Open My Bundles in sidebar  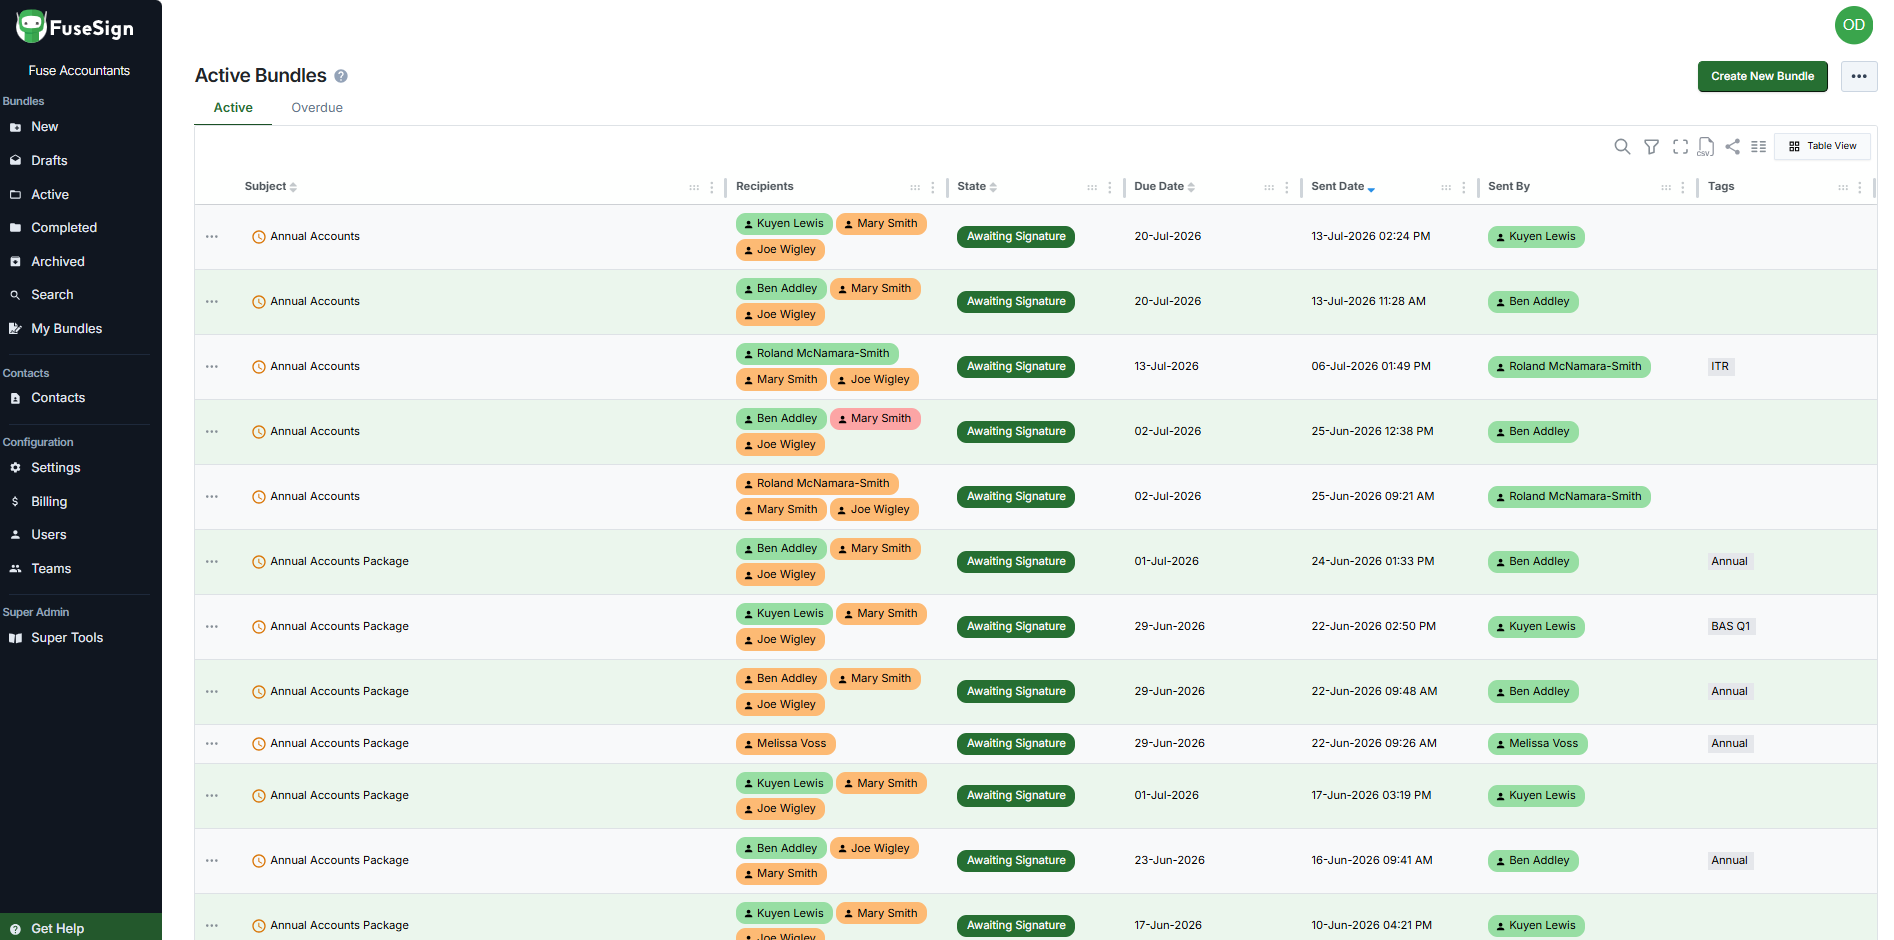coord(80,329)
